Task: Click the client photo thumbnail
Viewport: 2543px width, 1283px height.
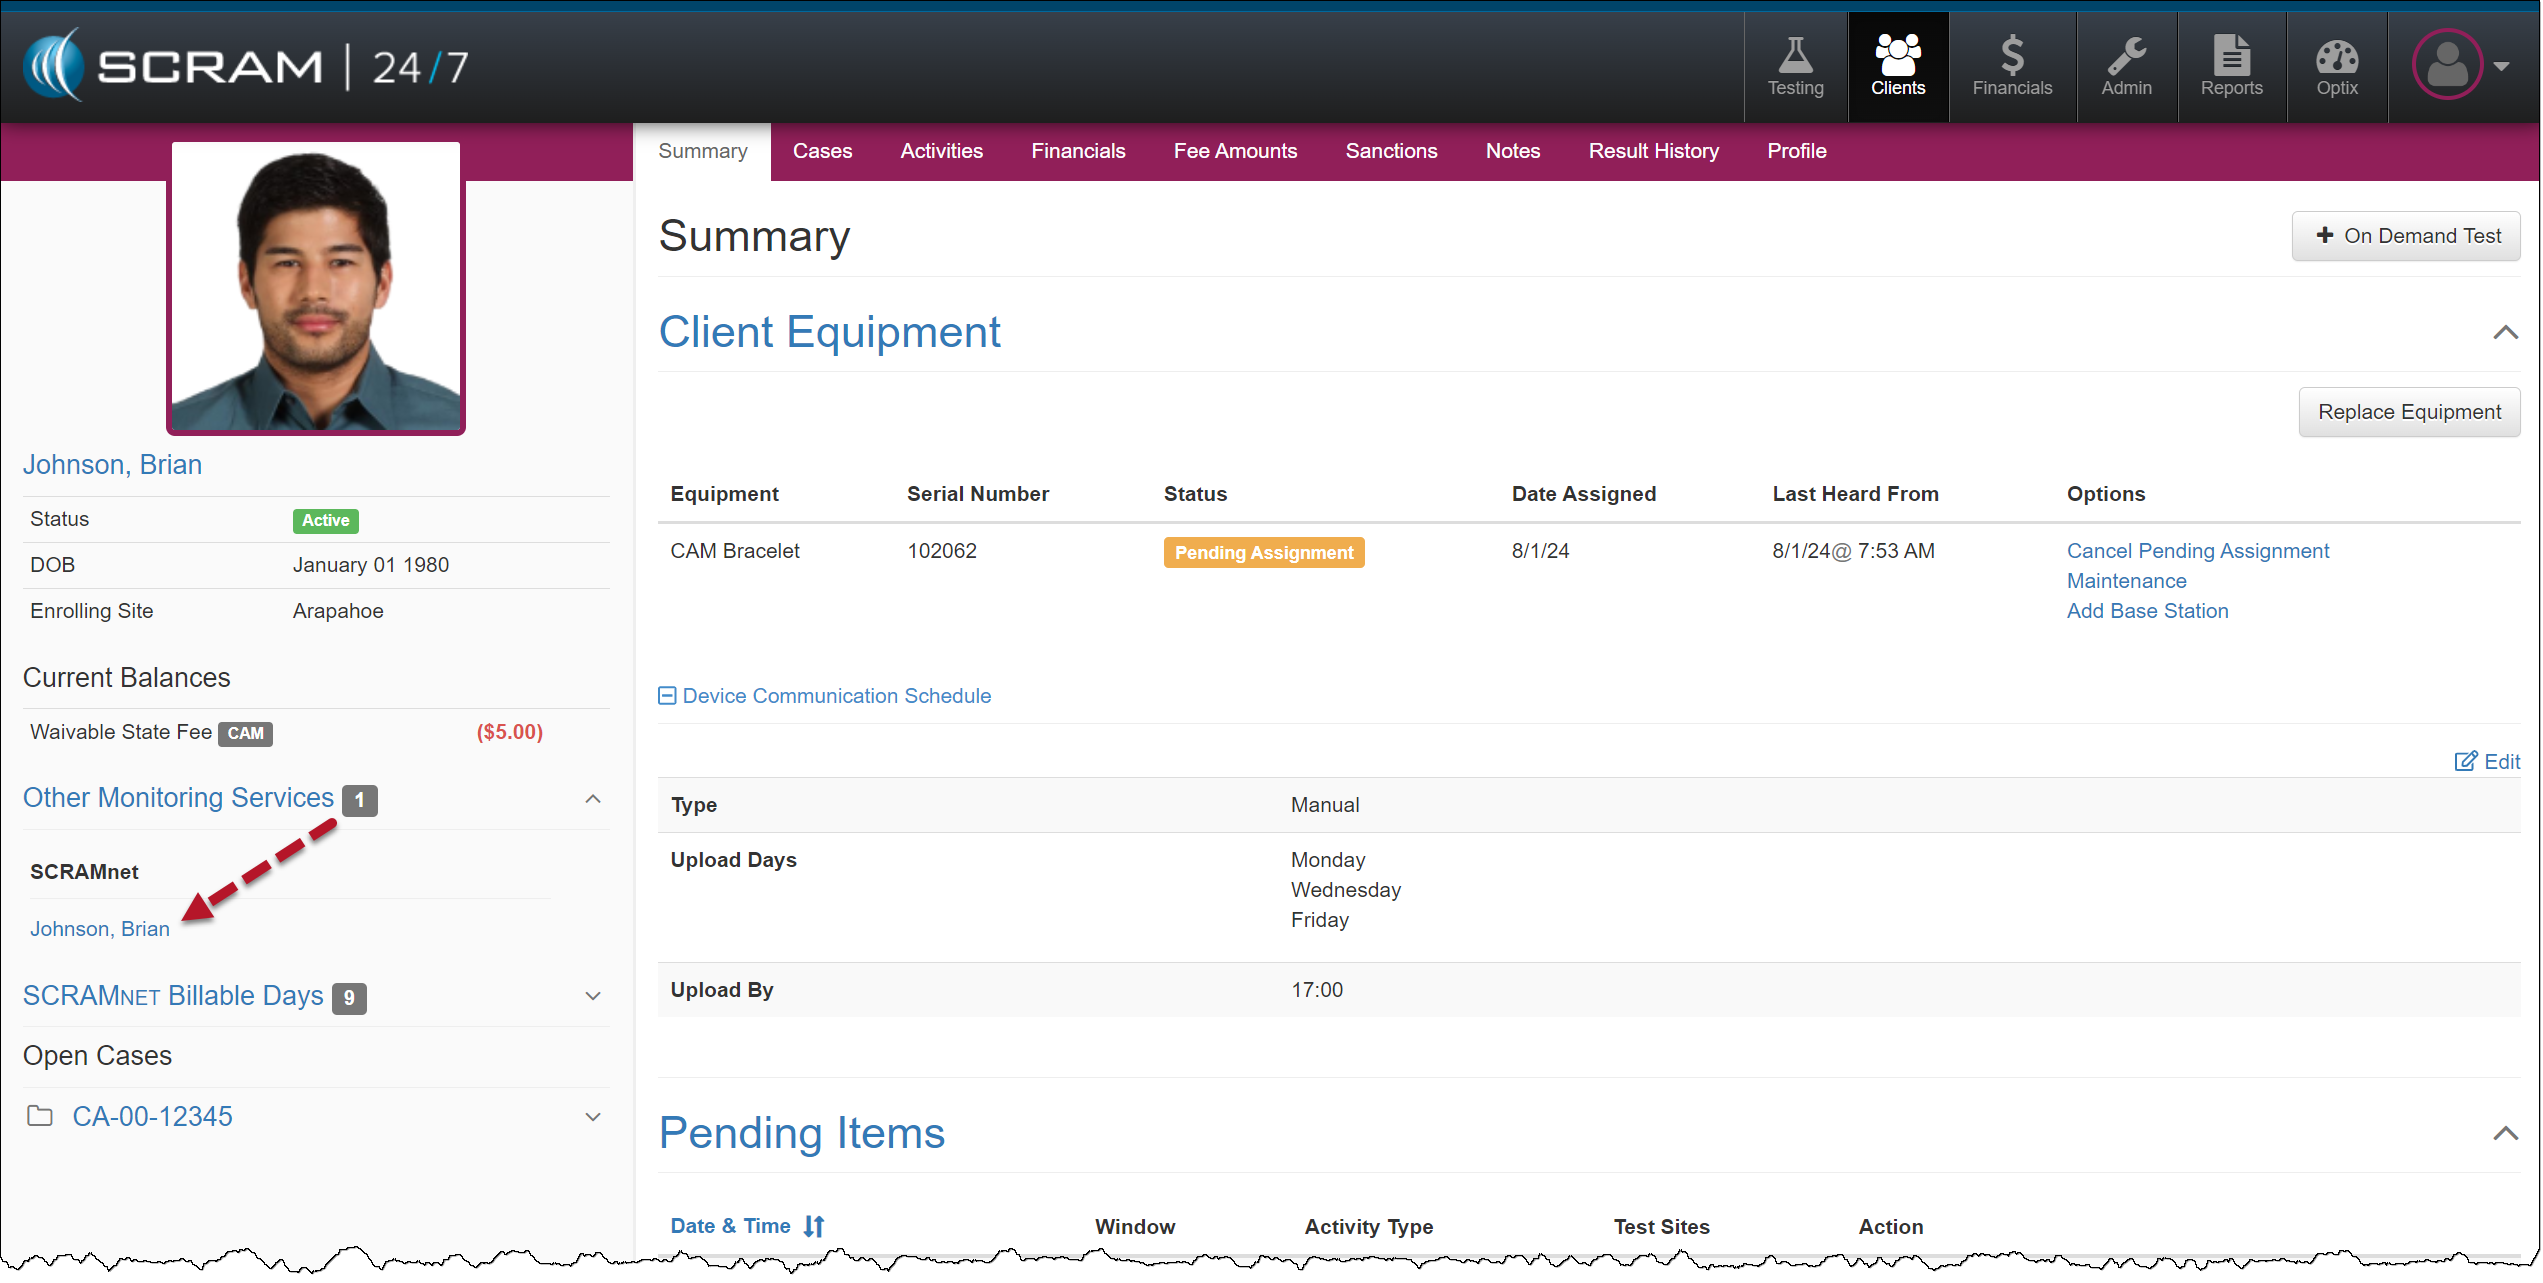Action: tap(316, 287)
